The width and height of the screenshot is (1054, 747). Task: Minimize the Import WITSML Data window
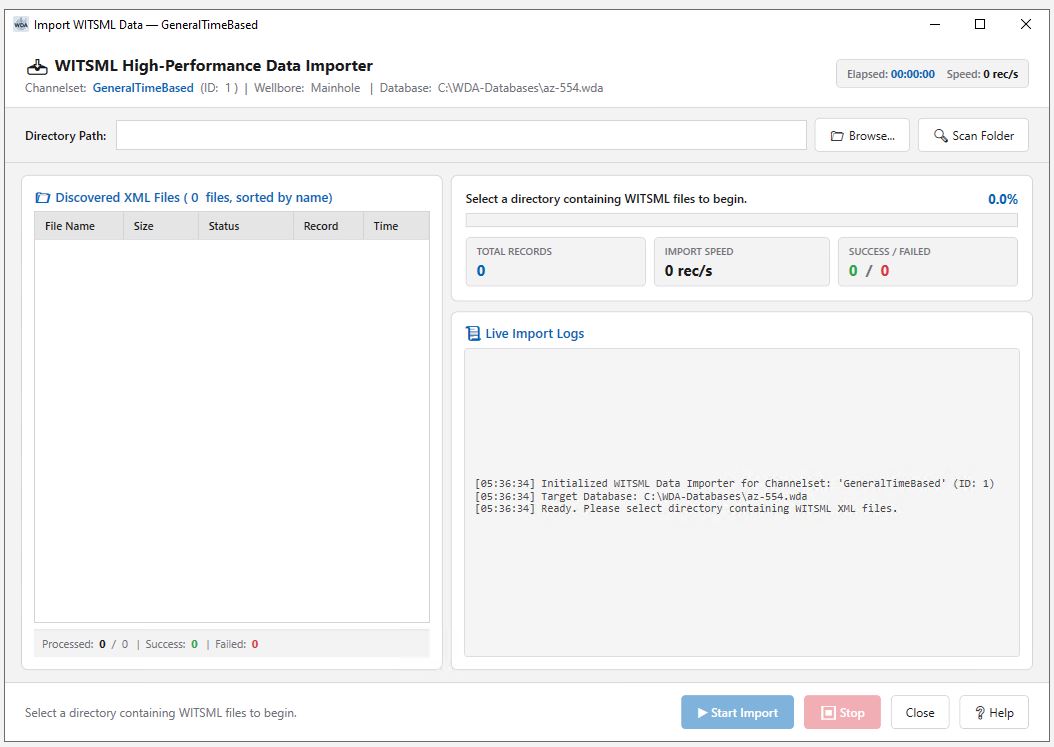pos(934,24)
